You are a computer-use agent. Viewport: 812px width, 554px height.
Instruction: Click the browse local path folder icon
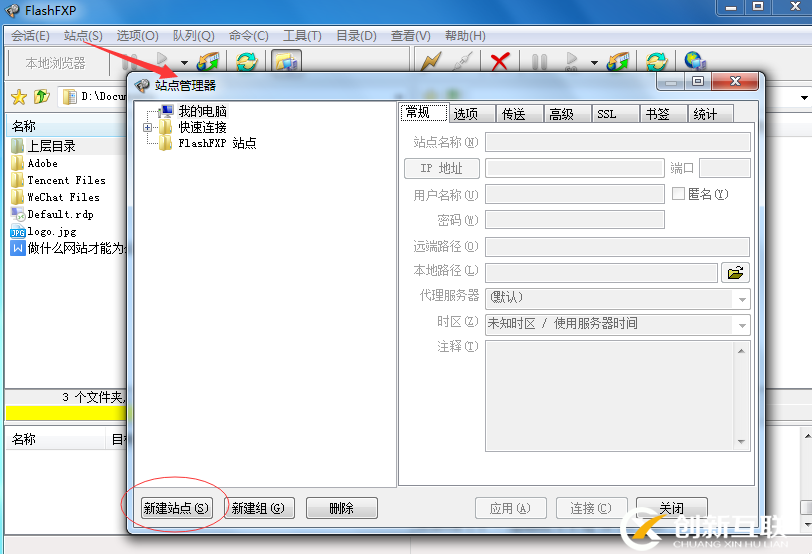point(735,272)
